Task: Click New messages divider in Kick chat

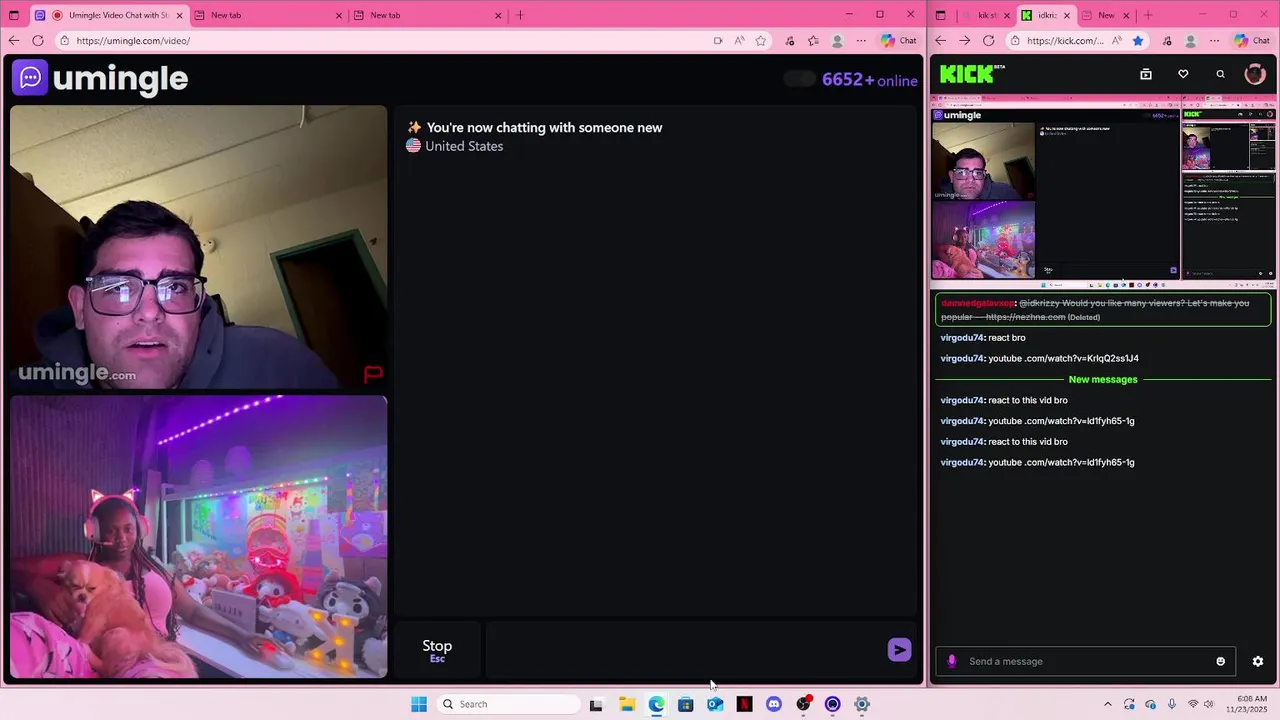Action: [1103, 379]
